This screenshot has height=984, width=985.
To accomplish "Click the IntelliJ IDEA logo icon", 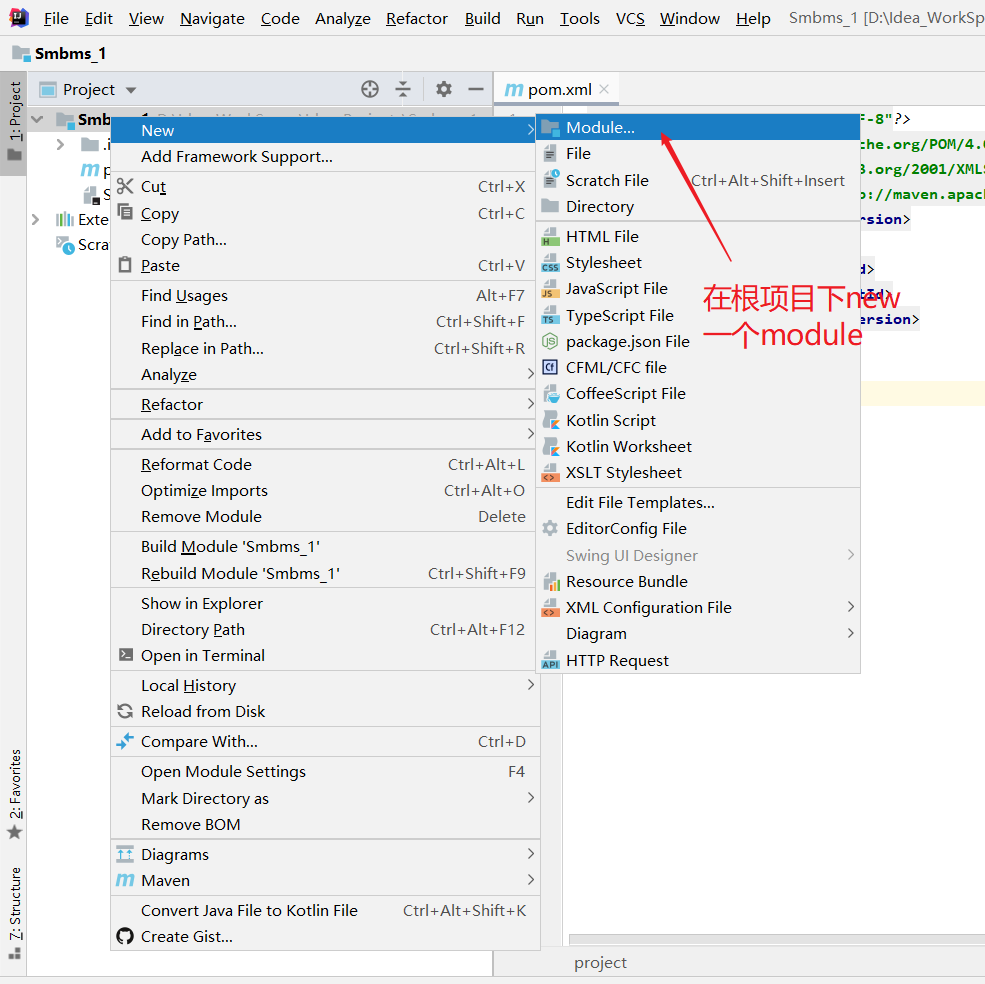I will pos(19,18).
